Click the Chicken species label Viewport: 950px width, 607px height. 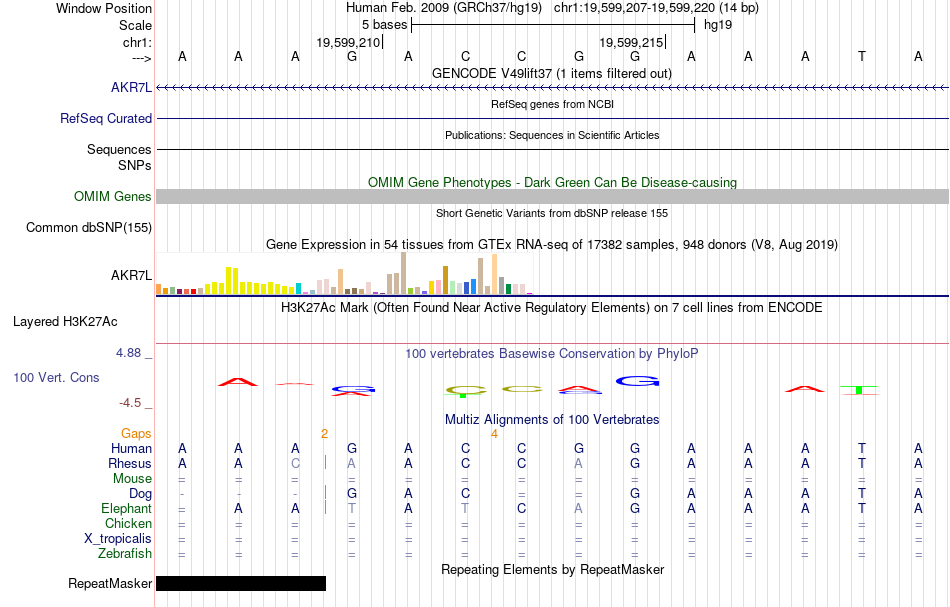pos(128,523)
